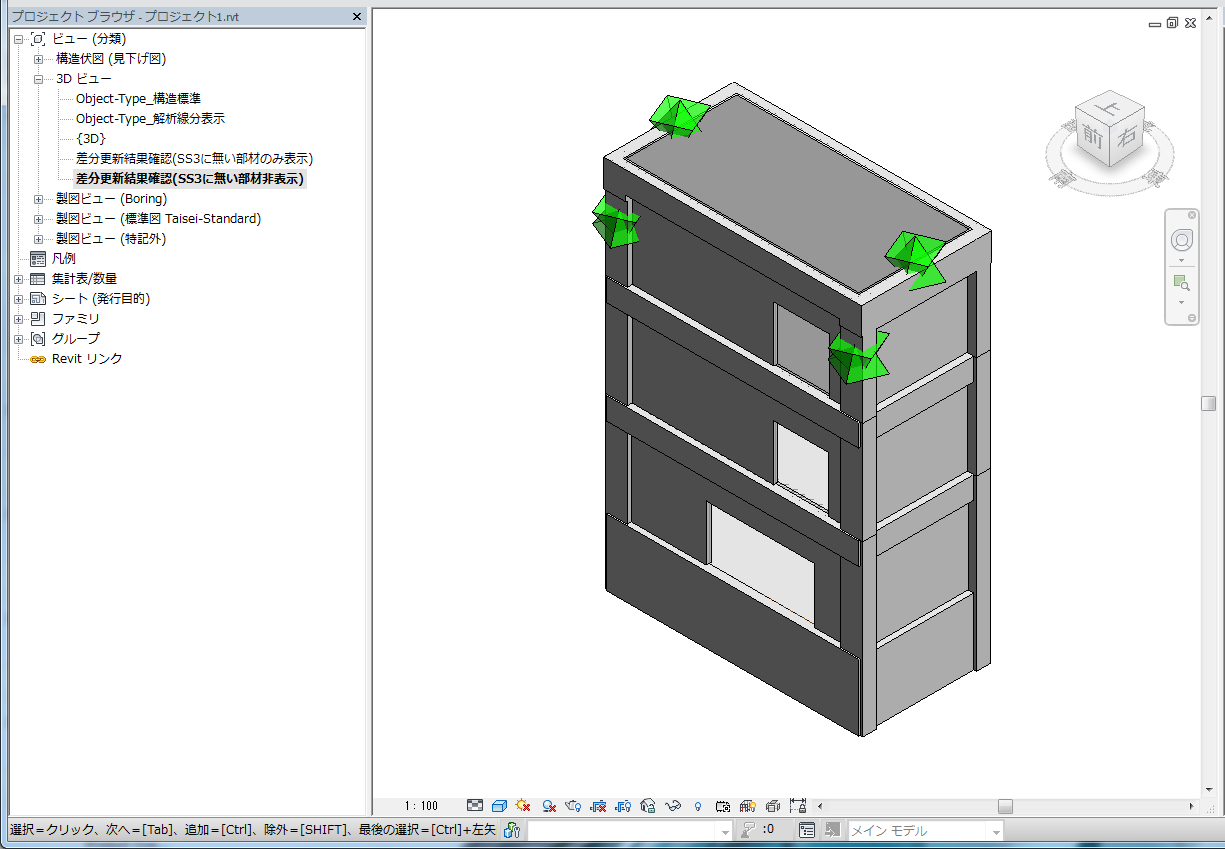Expand the 構造伏図 (見下げ図) node
This screenshot has width=1225, height=849.
click(x=38, y=59)
